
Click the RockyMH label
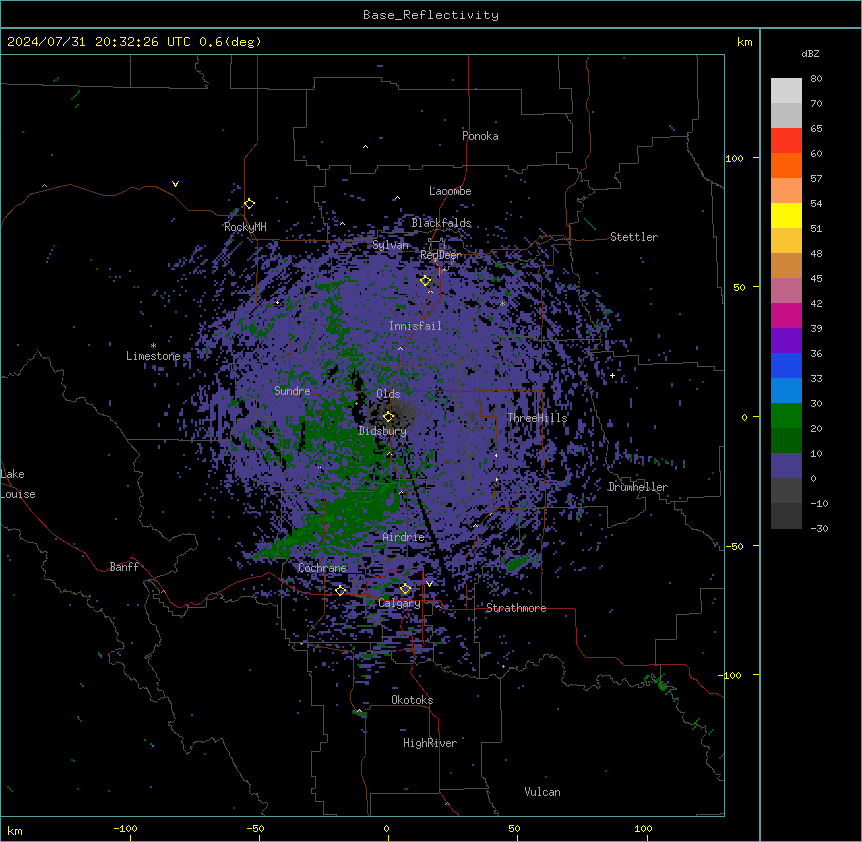point(245,227)
